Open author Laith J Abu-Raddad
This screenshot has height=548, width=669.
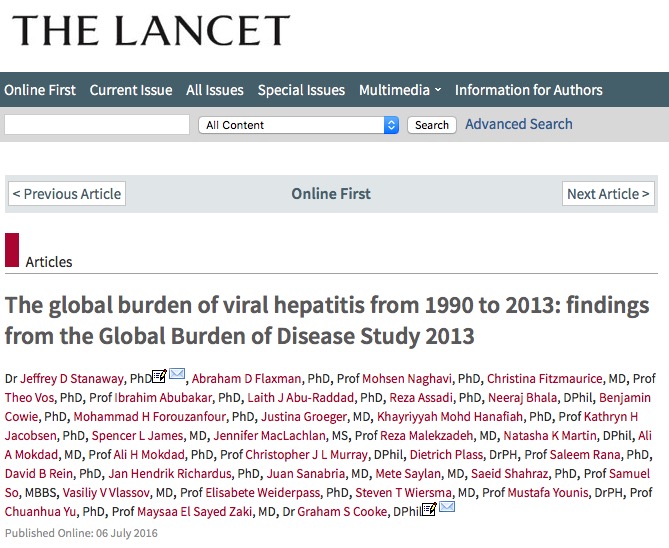click(x=301, y=398)
